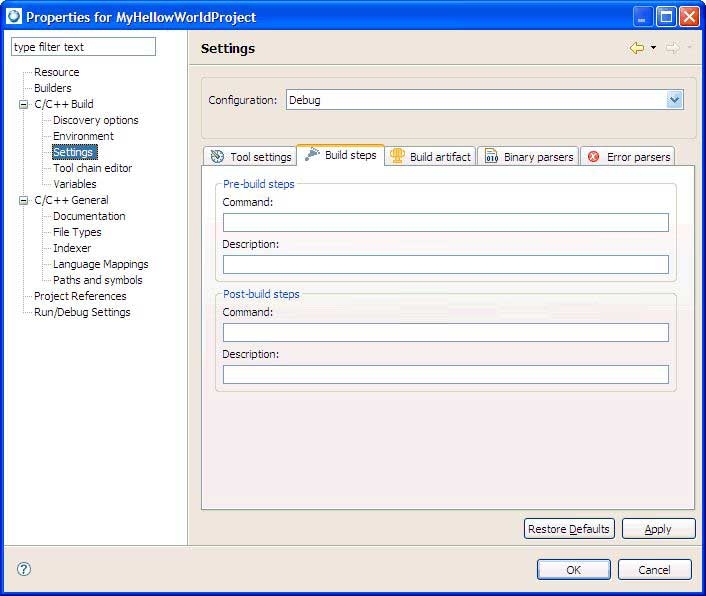
Task: Open the Tool settings tab
Action: 250,157
